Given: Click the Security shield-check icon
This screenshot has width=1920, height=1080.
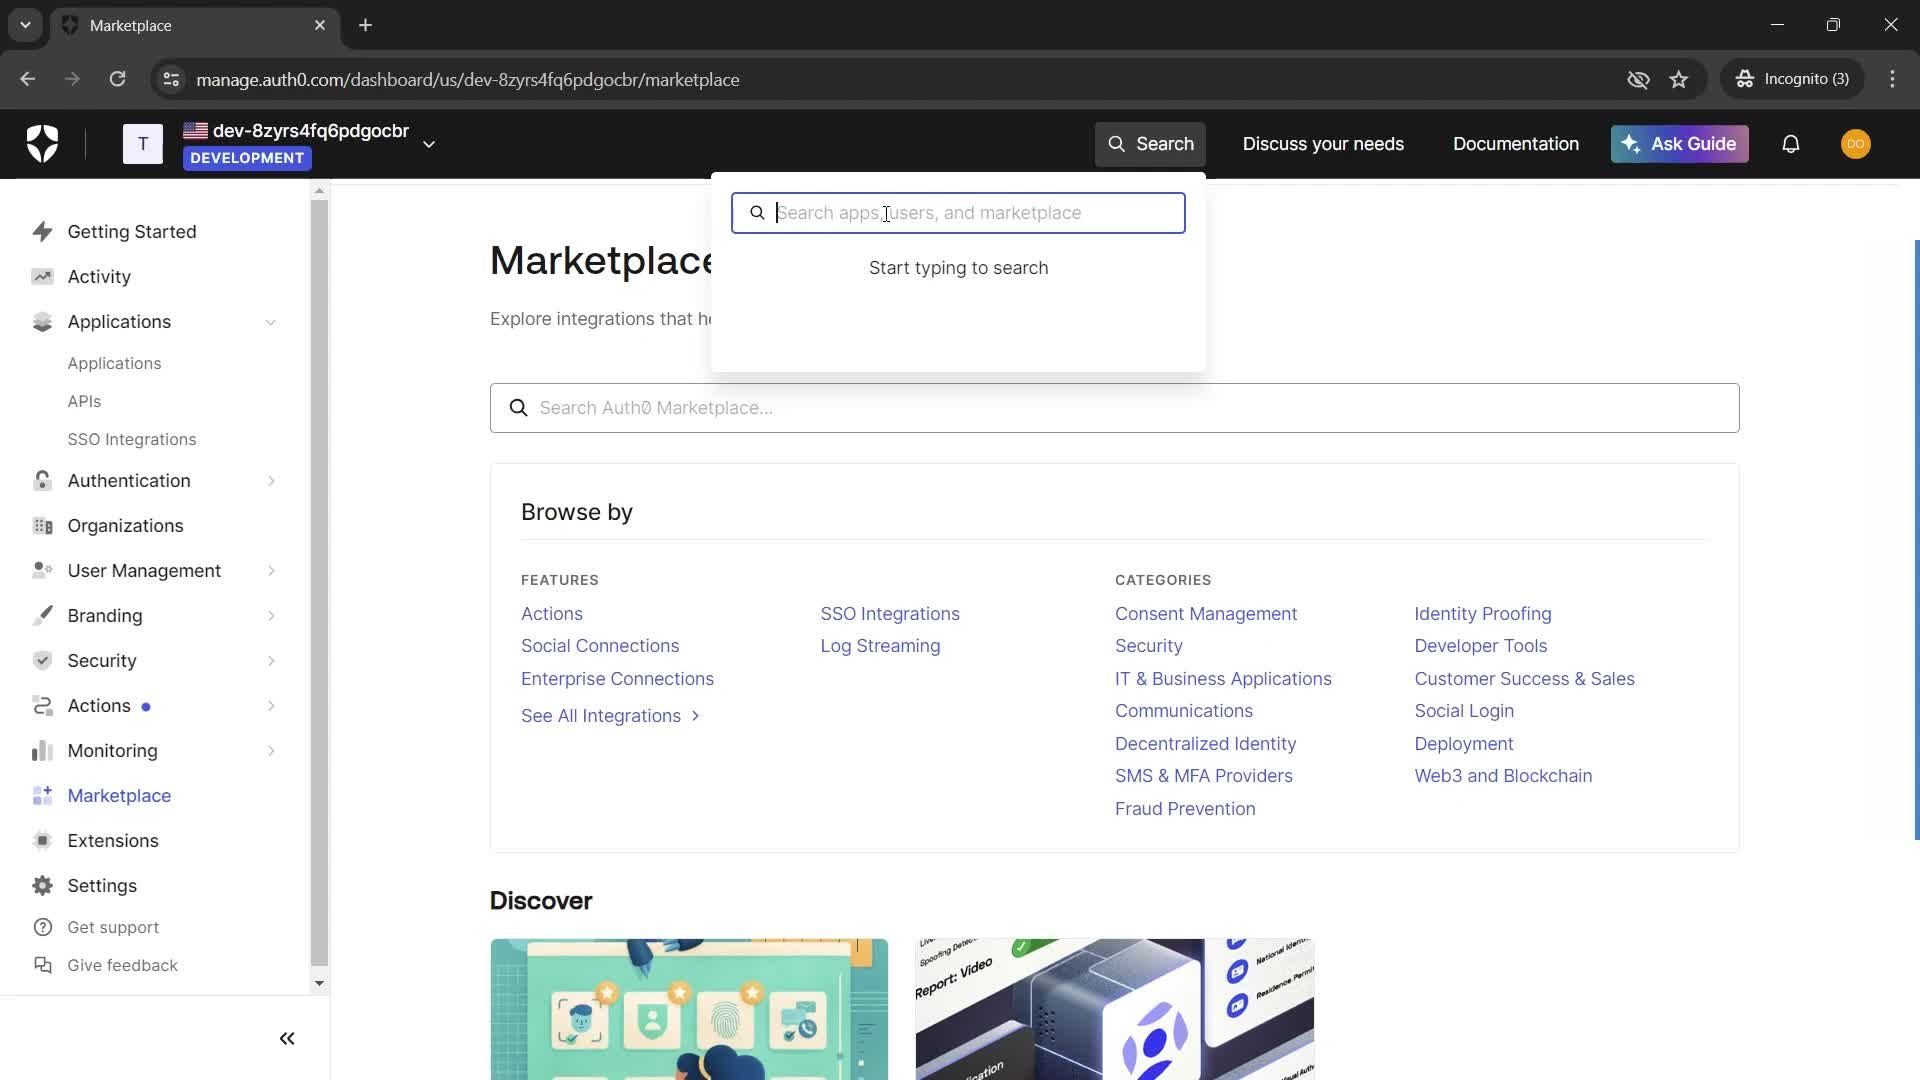Looking at the screenshot, I should point(42,661).
